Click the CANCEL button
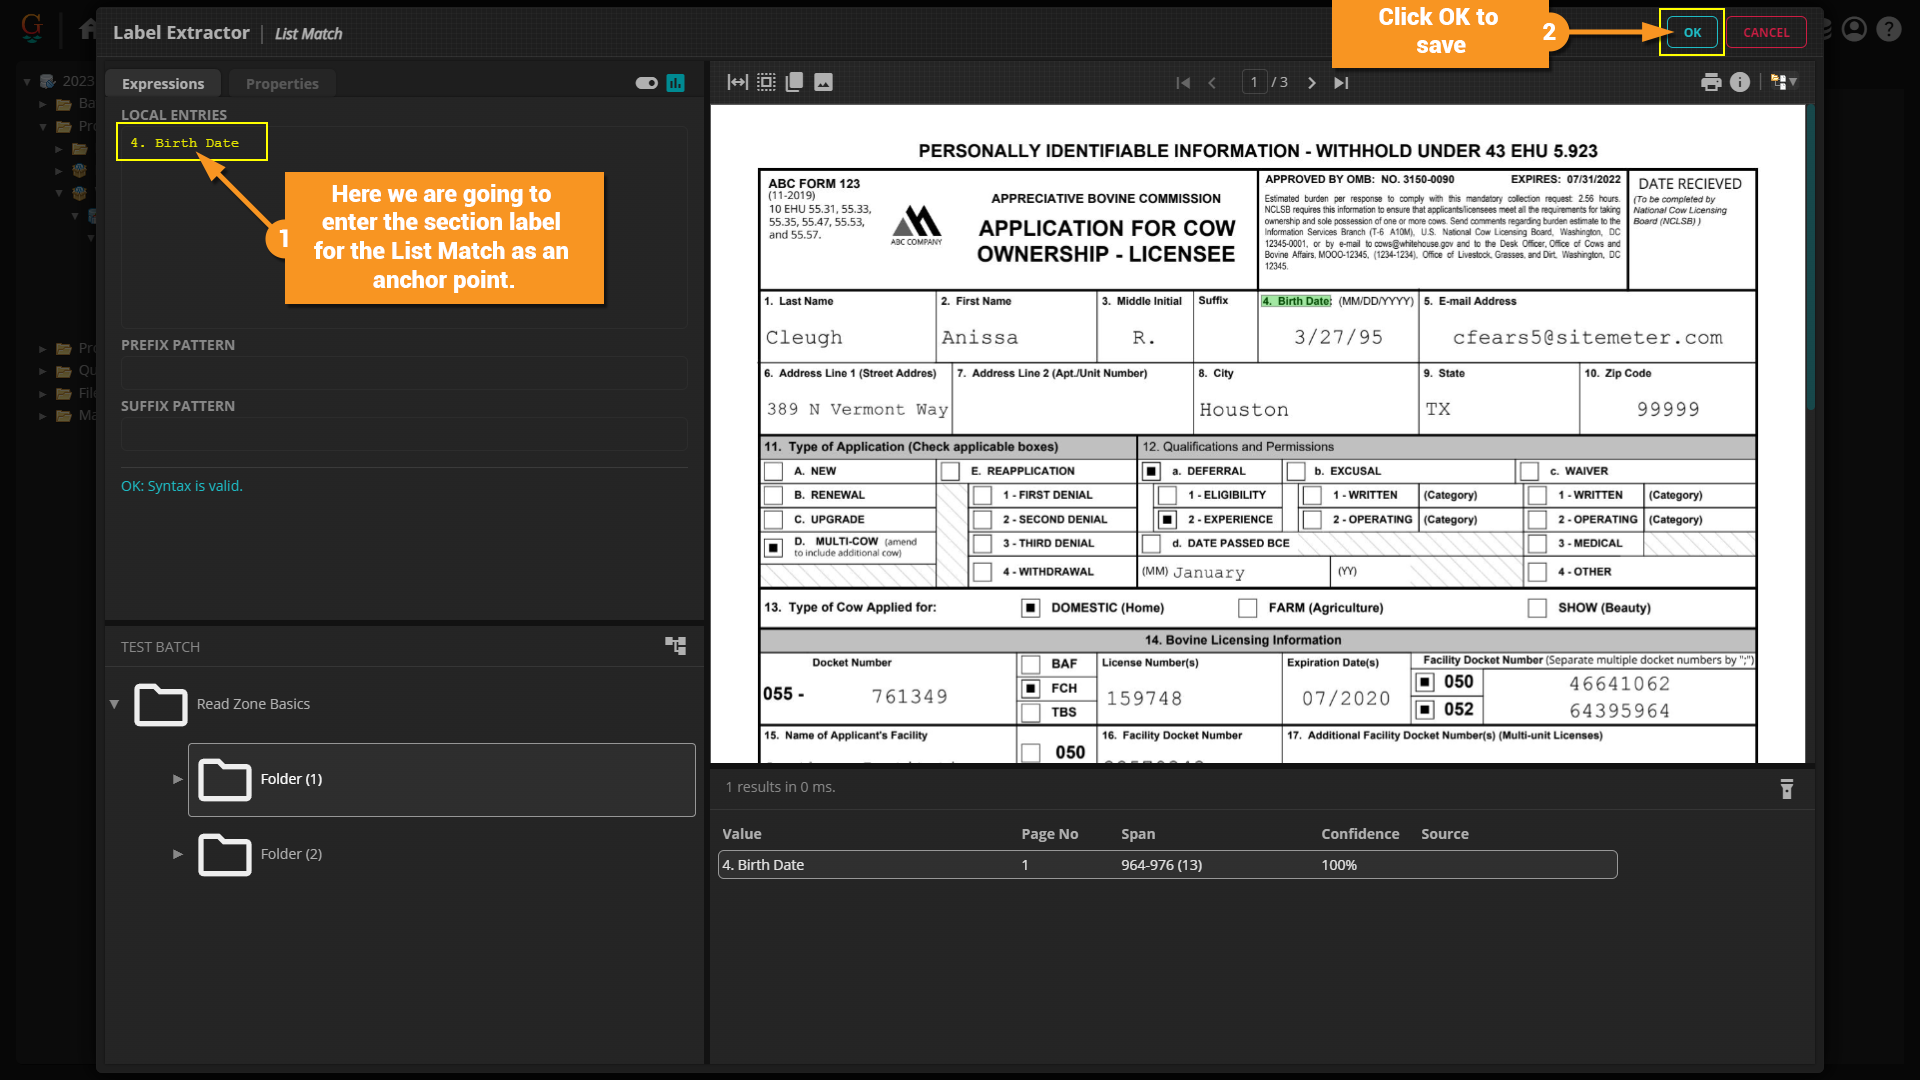This screenshot has height=1080, width=1920. tap(1766, 32)
